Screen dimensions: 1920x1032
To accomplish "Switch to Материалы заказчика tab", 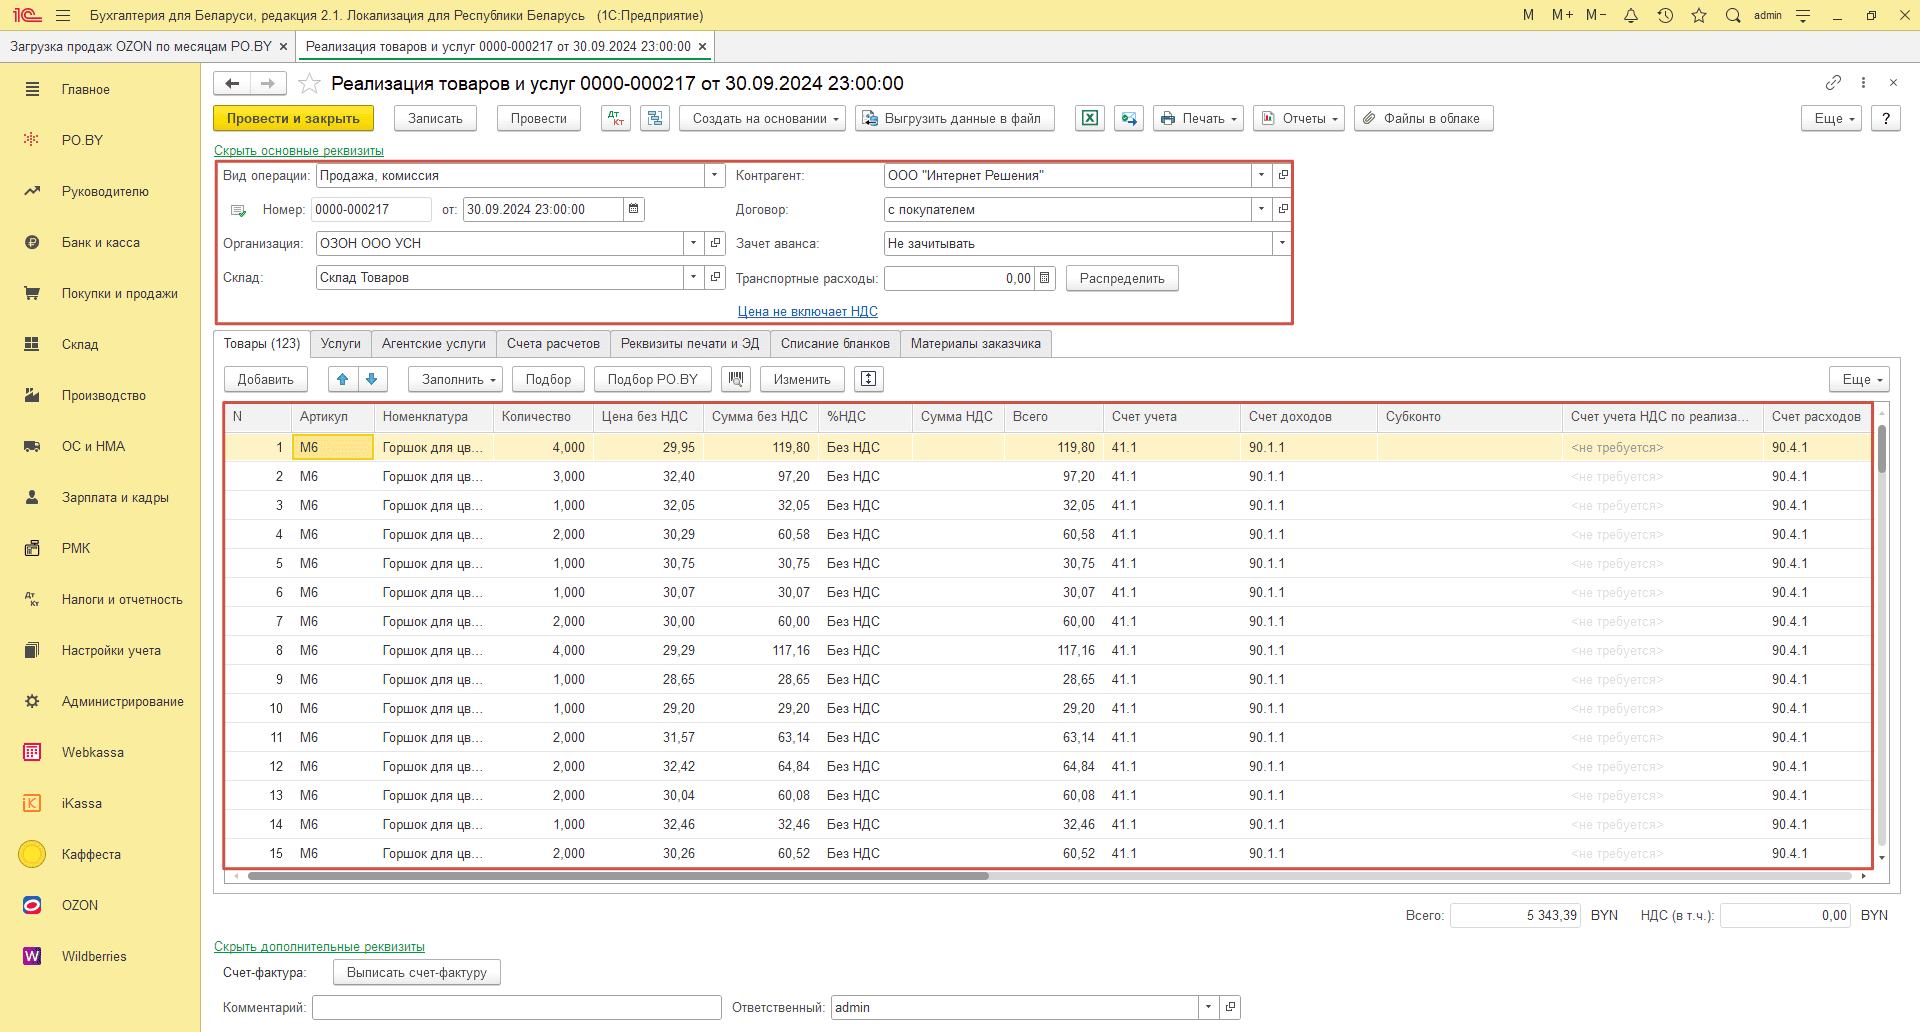I will (x=976, y=343).
